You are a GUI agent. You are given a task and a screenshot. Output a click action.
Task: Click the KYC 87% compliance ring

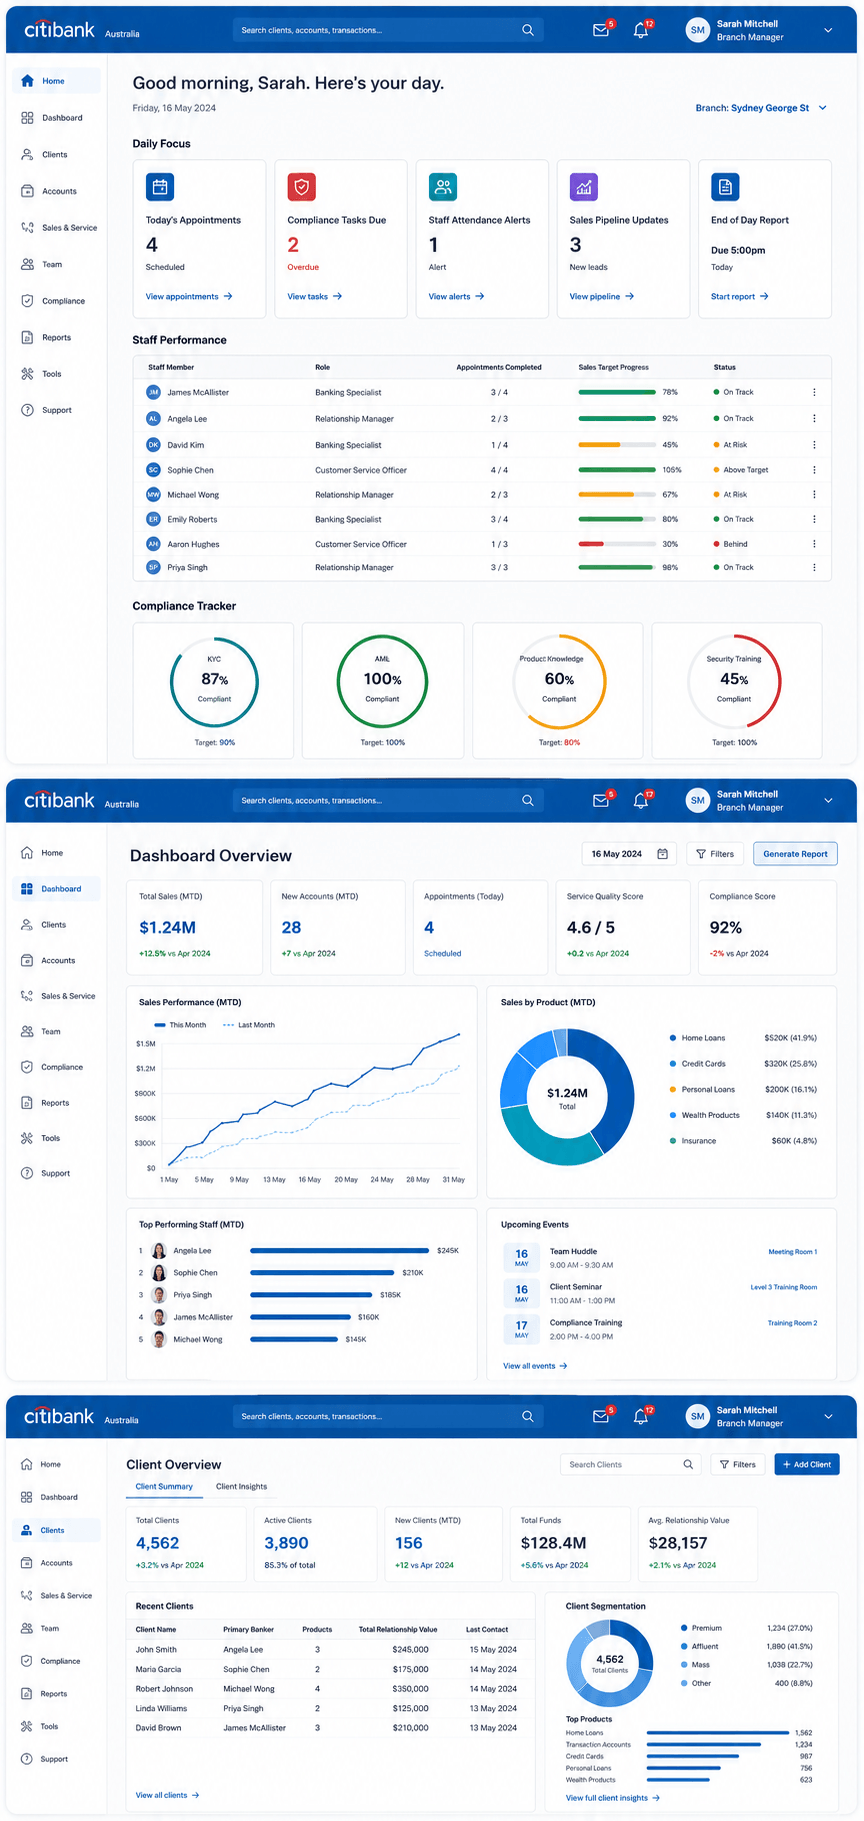click(214, 681)
